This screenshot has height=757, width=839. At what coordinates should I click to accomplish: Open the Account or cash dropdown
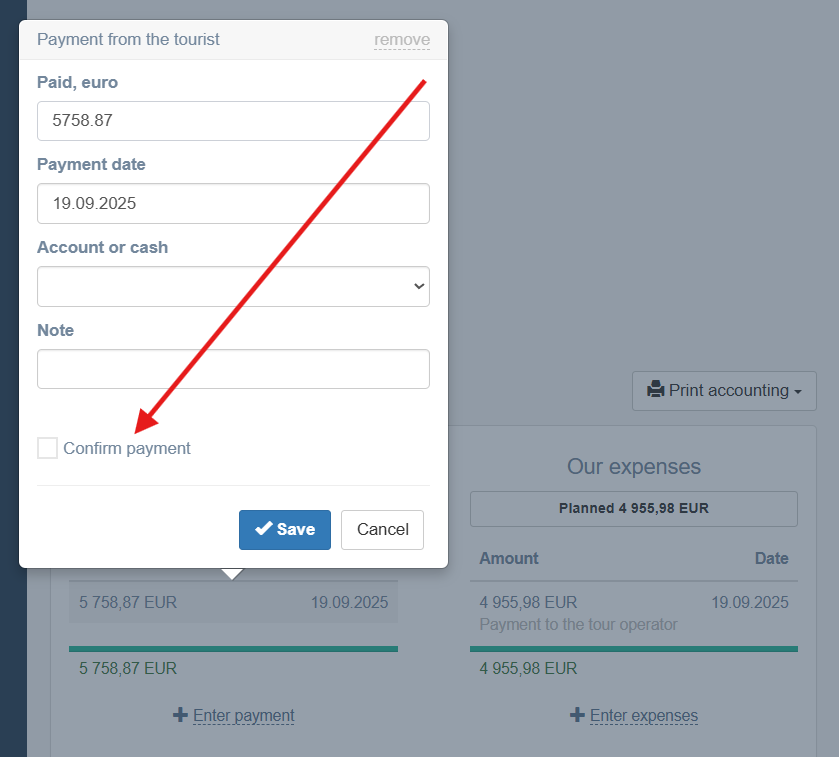233,286
